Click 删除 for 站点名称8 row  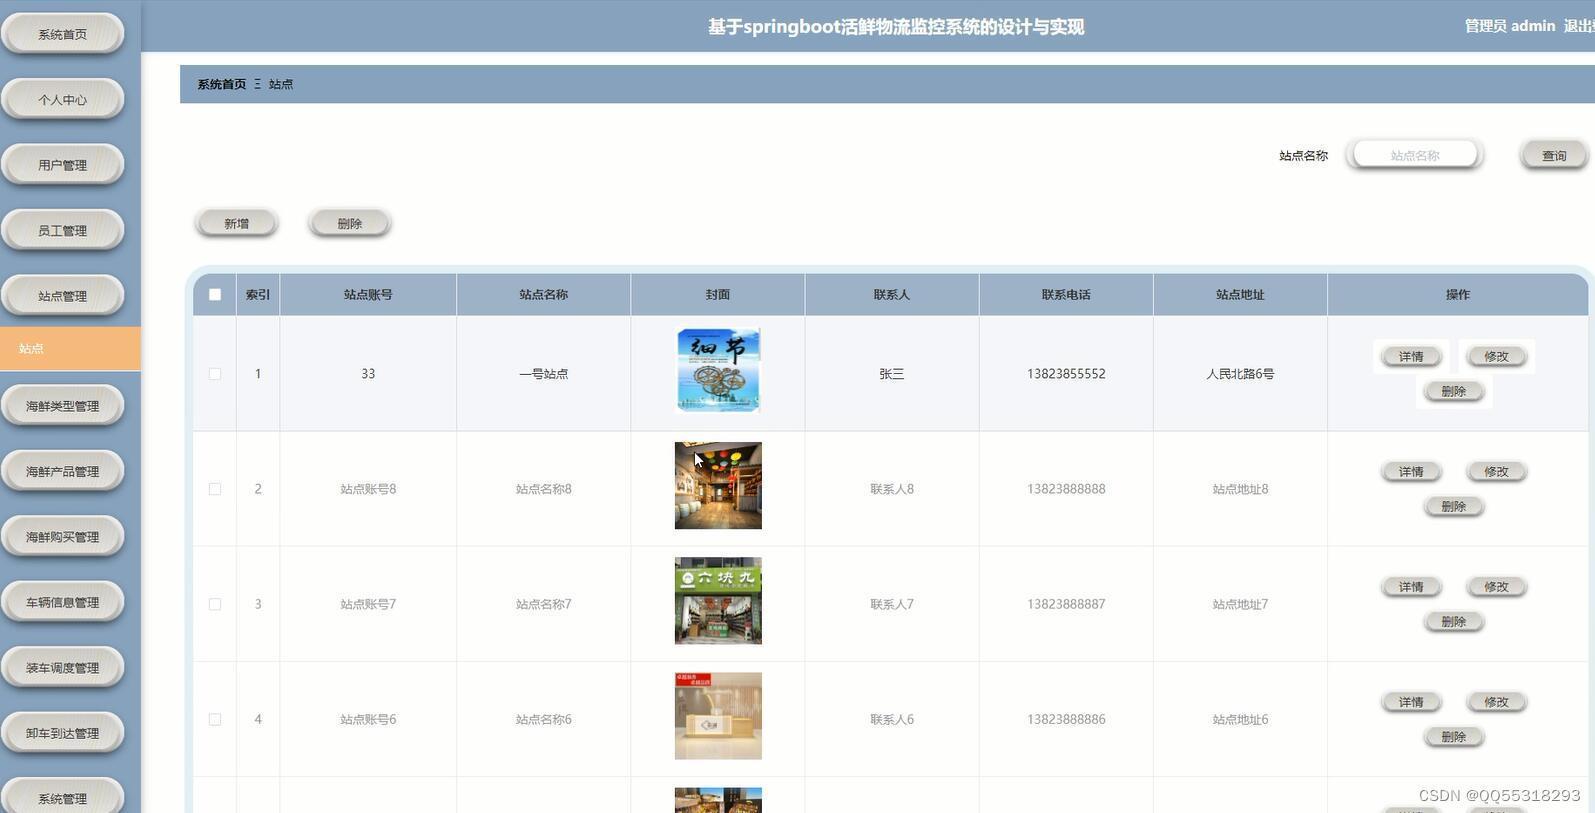[x=1453, y=506]
